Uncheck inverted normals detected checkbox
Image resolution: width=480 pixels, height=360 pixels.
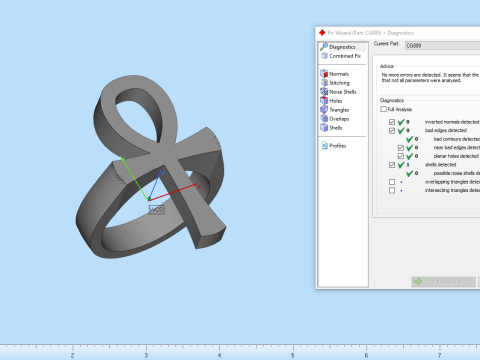[392, 122]
